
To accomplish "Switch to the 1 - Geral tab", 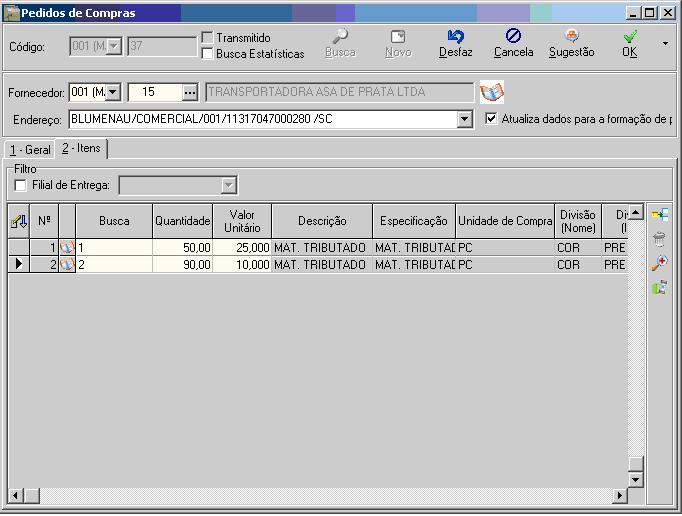I will [x=30, y=150].
